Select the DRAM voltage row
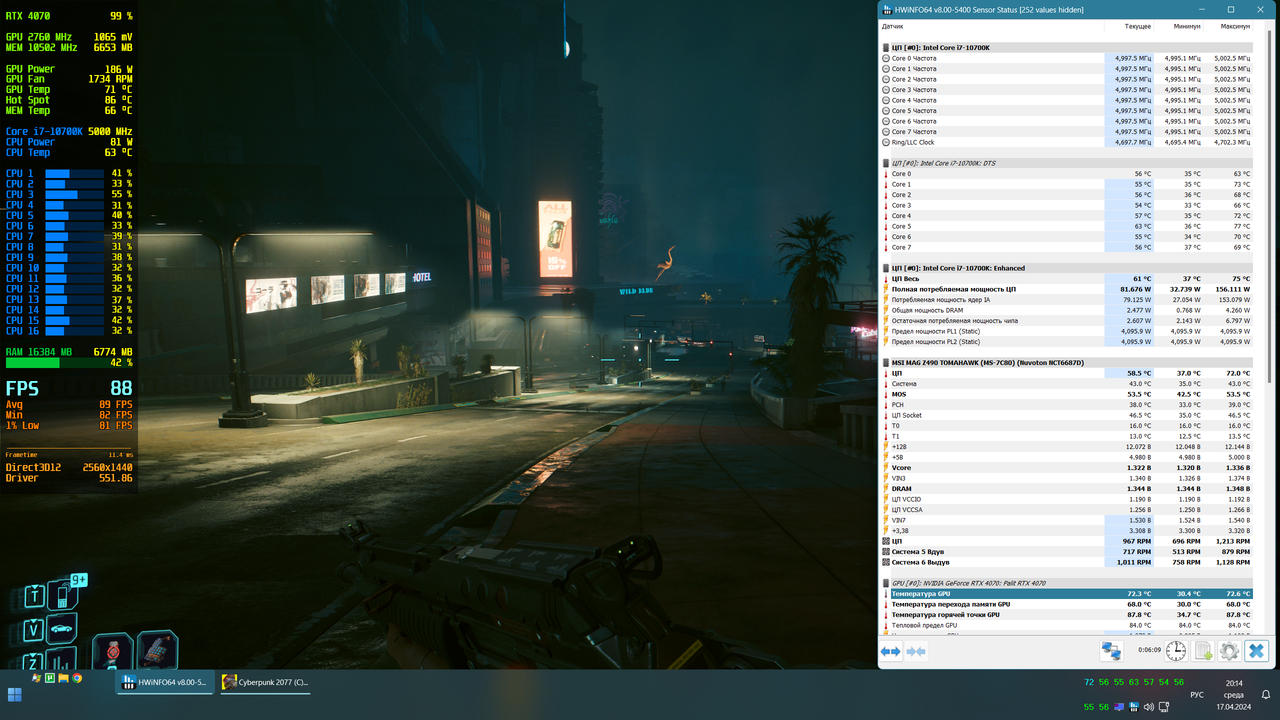Viewport: 1280px width, 720px height. [x=1071, y=489]
